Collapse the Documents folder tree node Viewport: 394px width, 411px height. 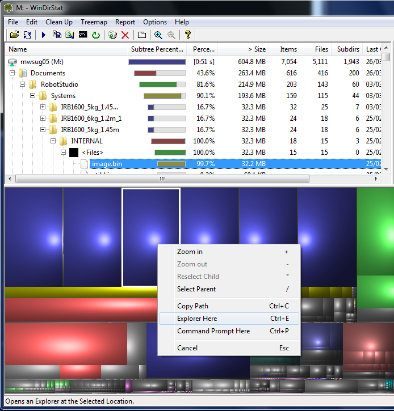12,73
